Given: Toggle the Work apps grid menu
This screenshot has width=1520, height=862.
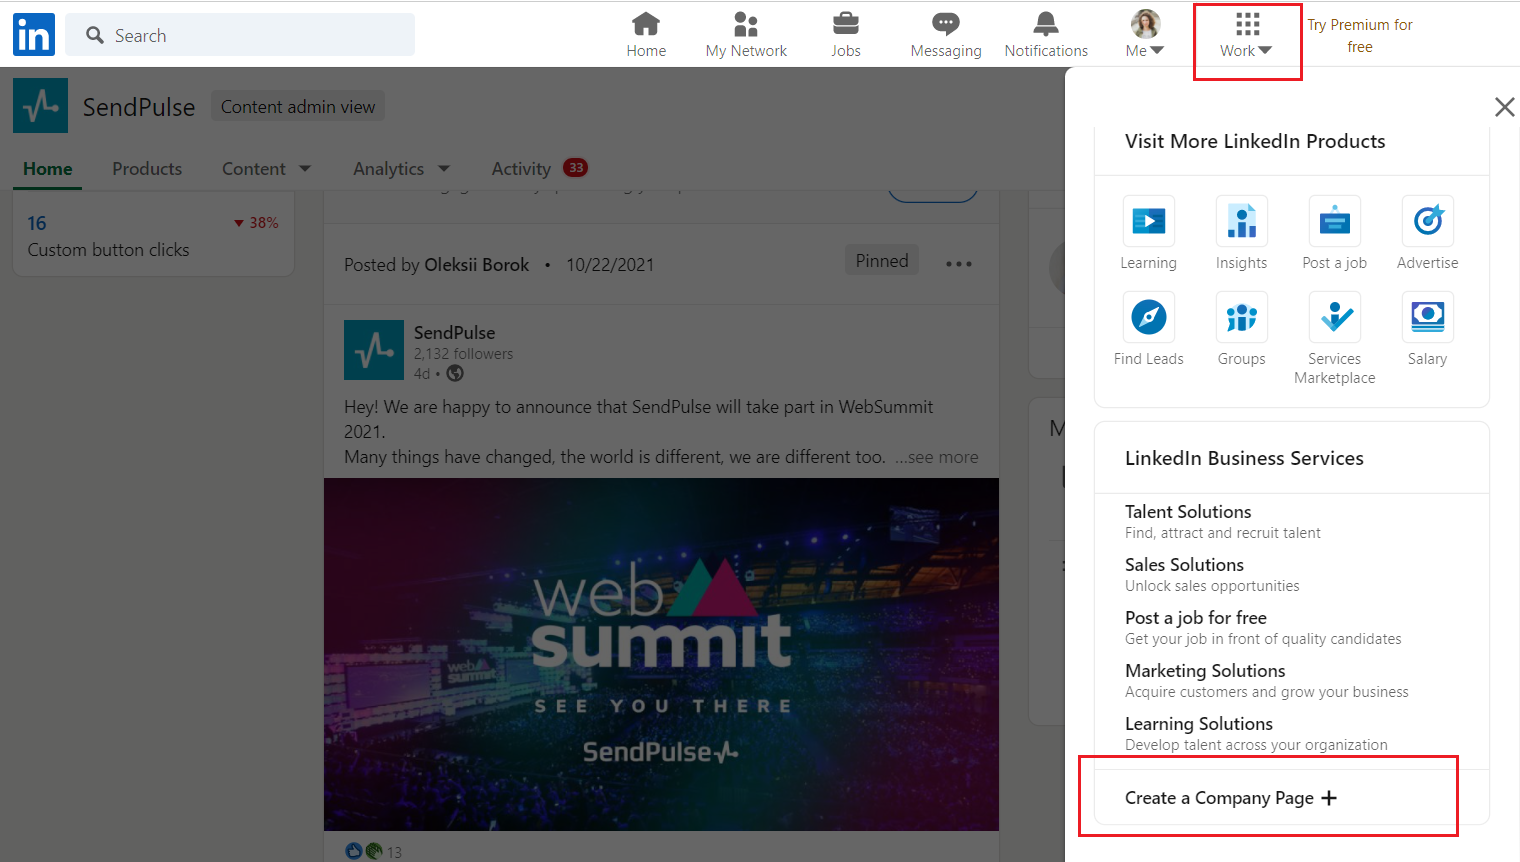Looking at the screenshot, I should coord(1247,35).
